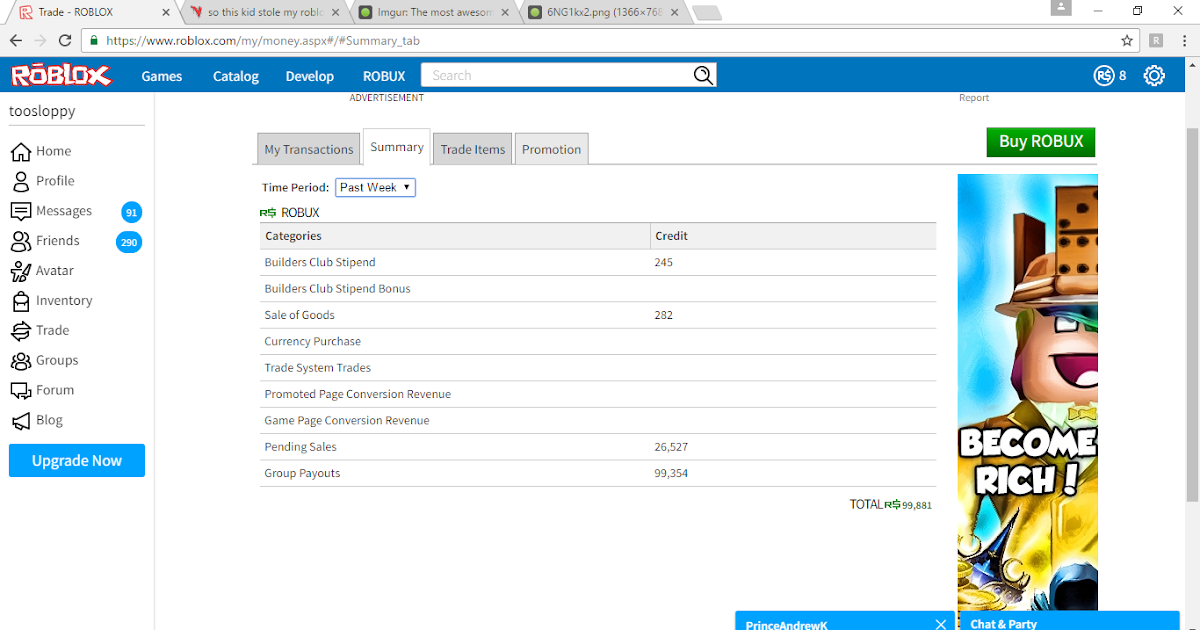Select the Summary tab
Viewport: 1200px width, 630px height.
point(397,147)
